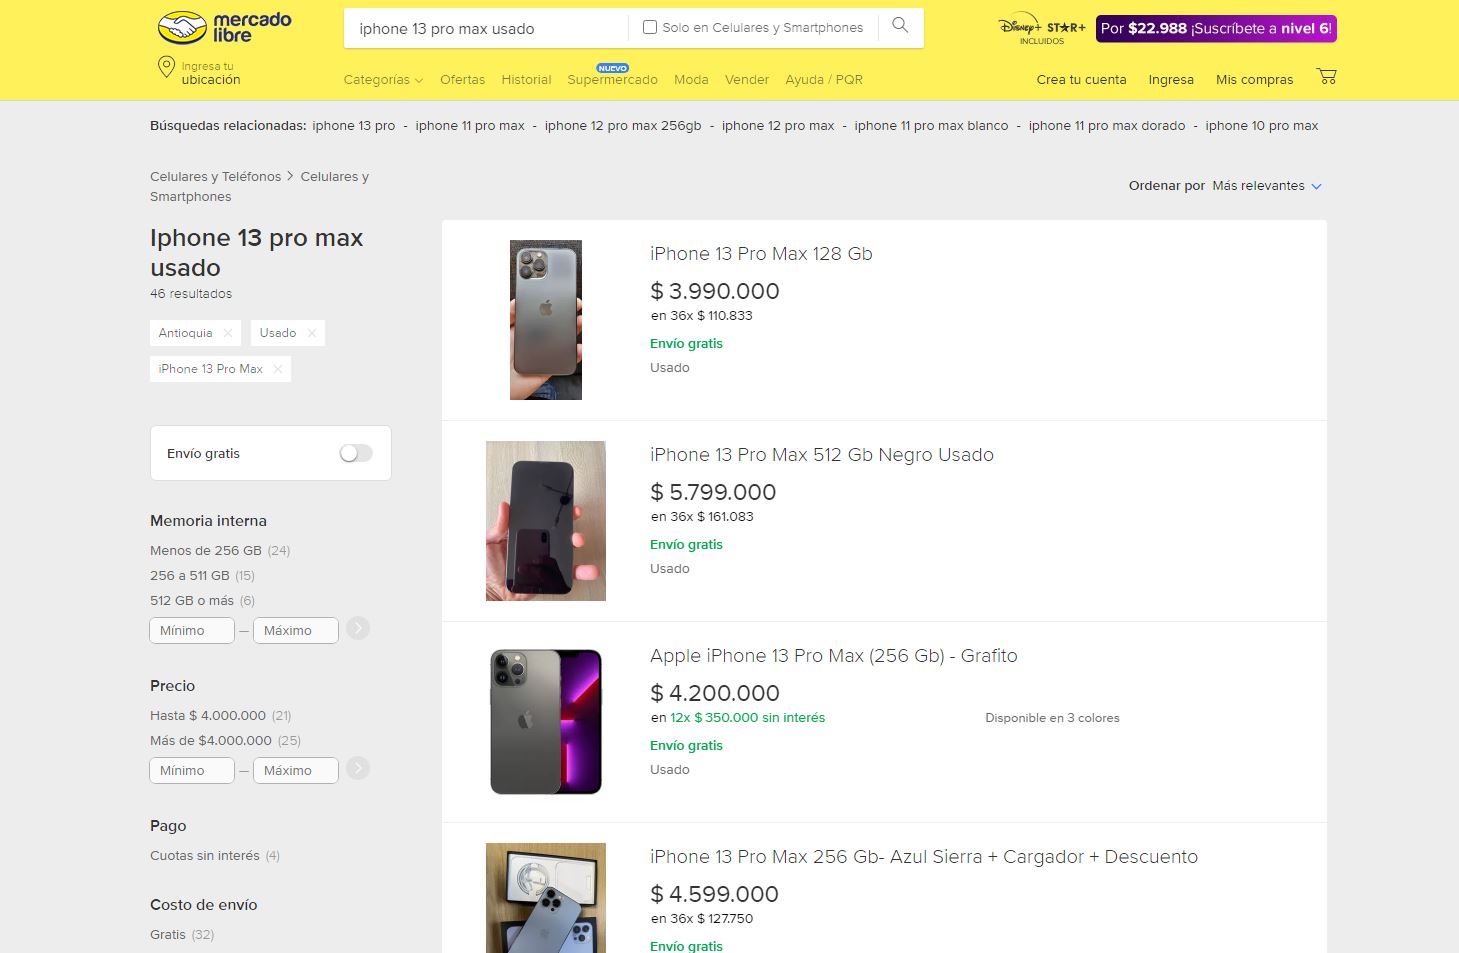This screenshot has height=953, width=1459.
Task: Click the Crea tu cuenta link
Action: click(x=1081, y=80)
